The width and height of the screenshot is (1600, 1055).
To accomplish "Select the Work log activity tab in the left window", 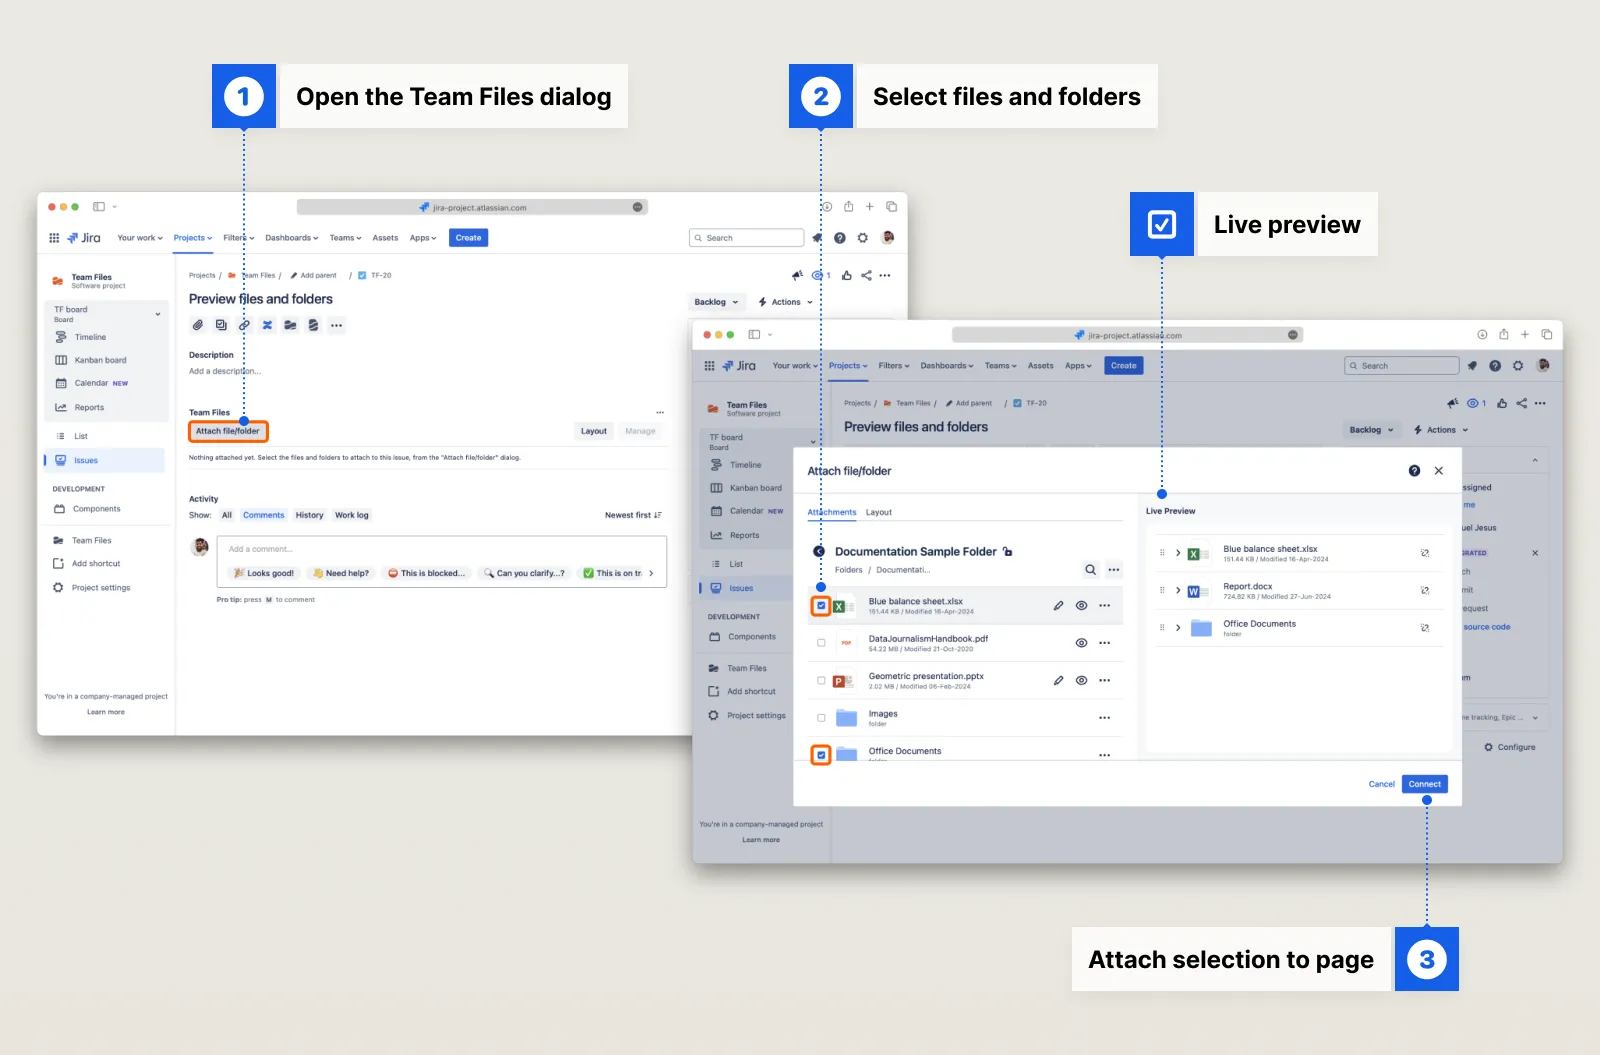I will pyautogui.click(x=351, y=515).
